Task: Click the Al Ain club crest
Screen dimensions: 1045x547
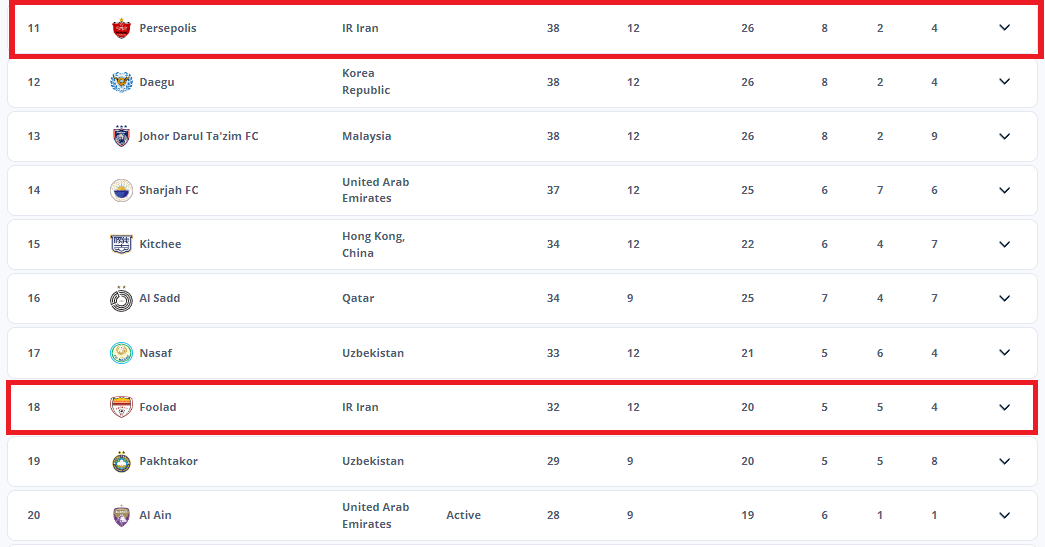Action: (x=121, y=515)
